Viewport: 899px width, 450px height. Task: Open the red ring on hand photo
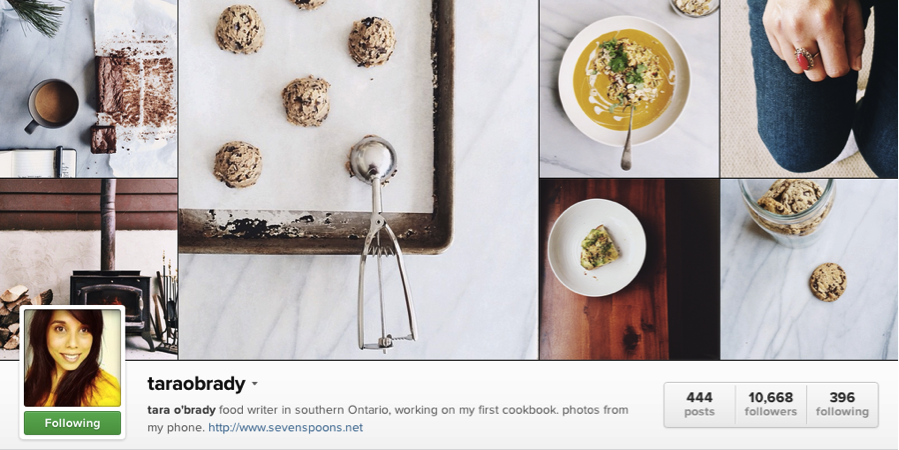pyautogui.click(x=809, y=88)
